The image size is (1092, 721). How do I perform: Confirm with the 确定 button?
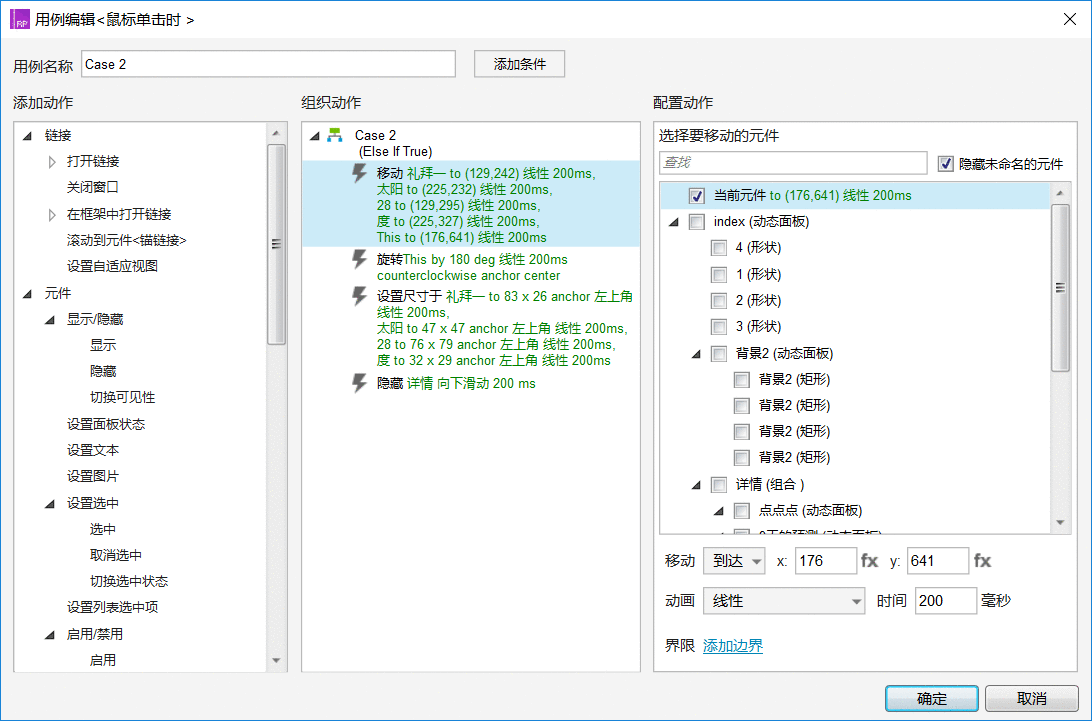pos(932,699)
